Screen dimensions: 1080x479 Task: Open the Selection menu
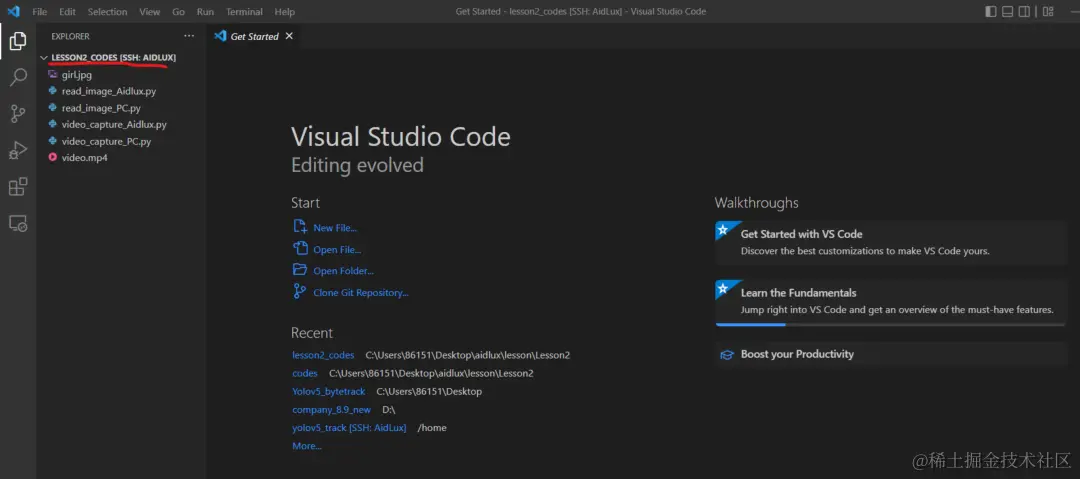click(x=107, y=12)
